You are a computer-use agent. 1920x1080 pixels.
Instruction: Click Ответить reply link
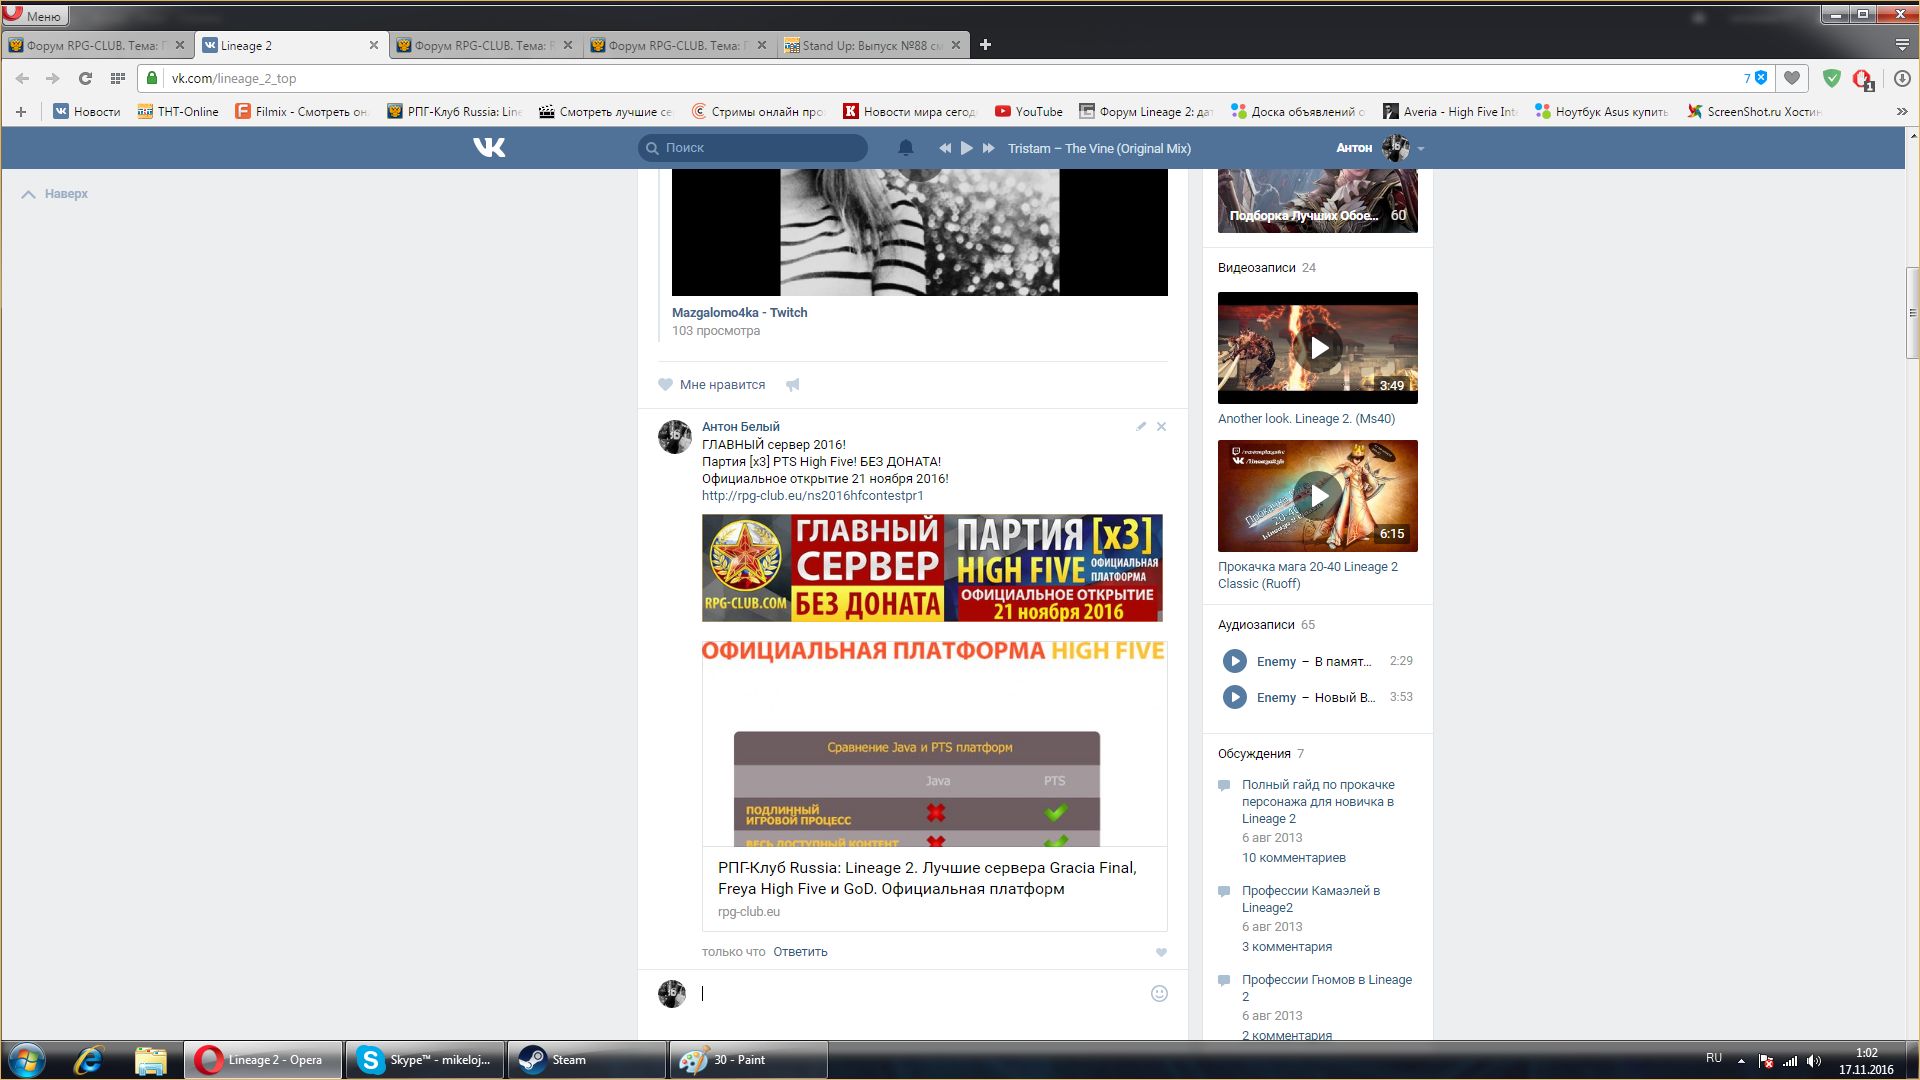[x=800, y=952]
